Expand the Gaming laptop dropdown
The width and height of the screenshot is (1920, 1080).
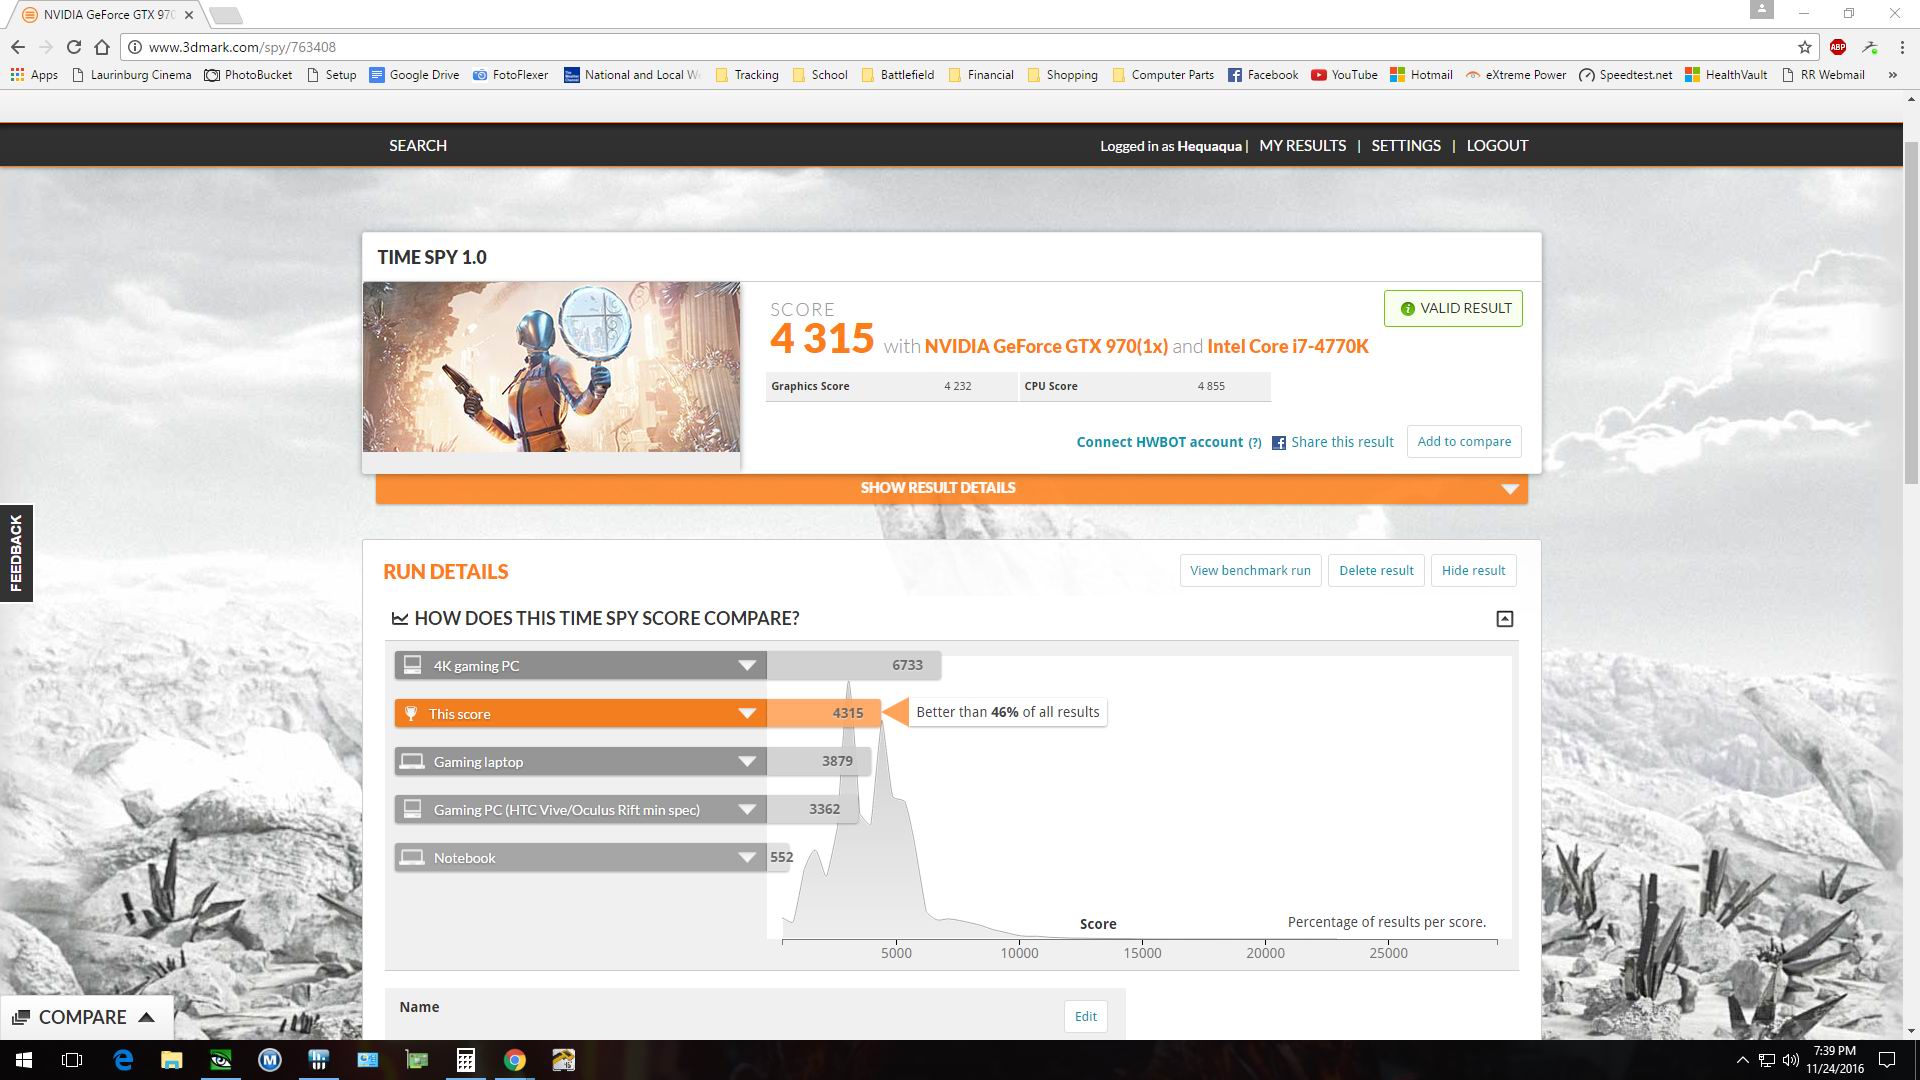click(x=747, y=762)
